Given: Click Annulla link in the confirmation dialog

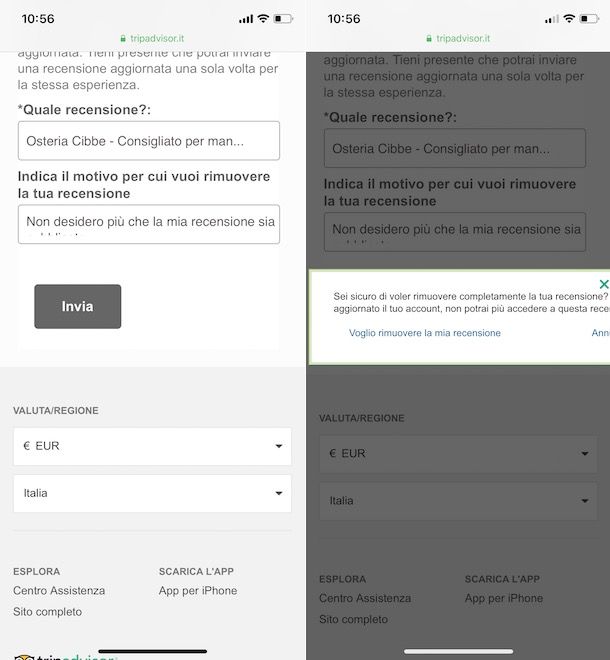Looking at the screenshot, I should coord(601,333).
